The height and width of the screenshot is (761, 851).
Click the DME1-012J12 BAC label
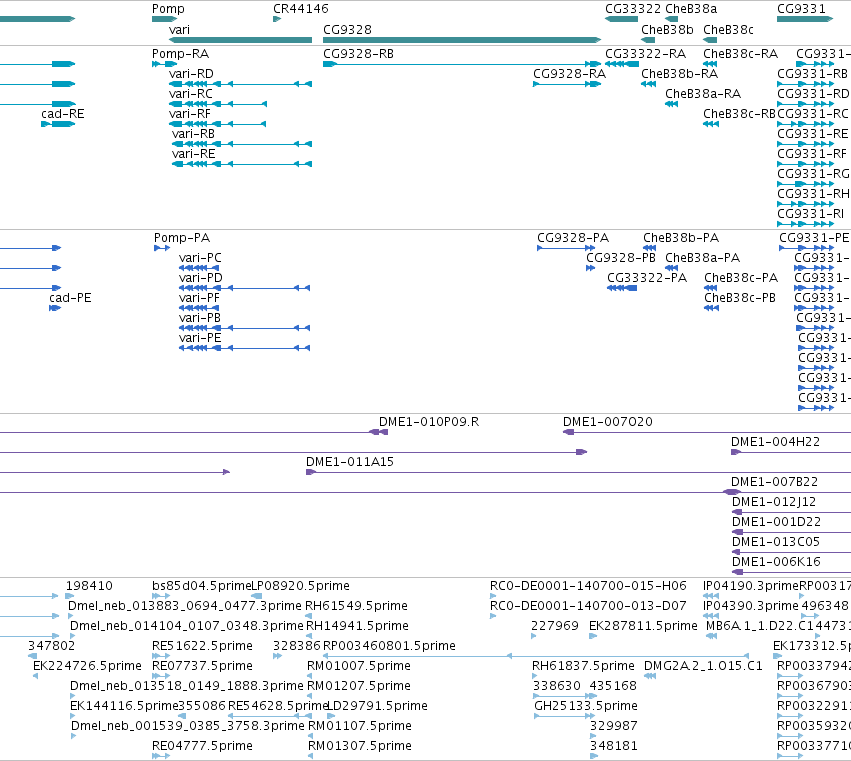[774, 502]
